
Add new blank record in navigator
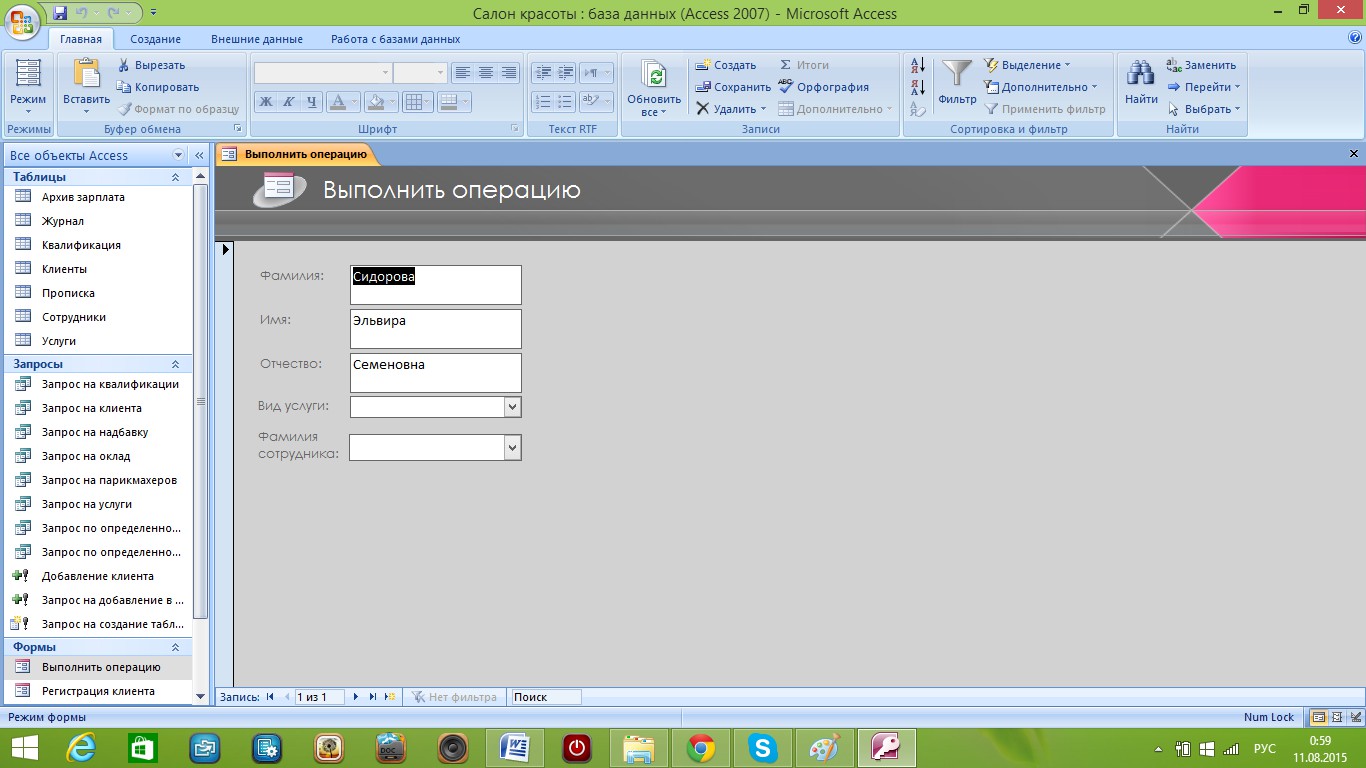[390, 697]
